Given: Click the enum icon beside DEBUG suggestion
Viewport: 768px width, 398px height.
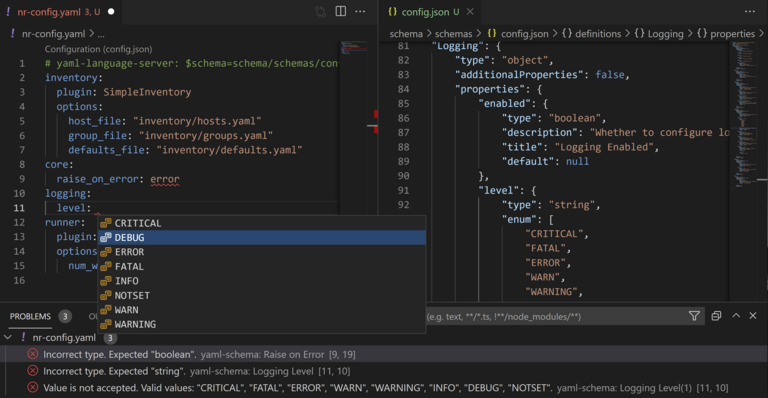Looking at the screenshot, I should tap(106, 237).
